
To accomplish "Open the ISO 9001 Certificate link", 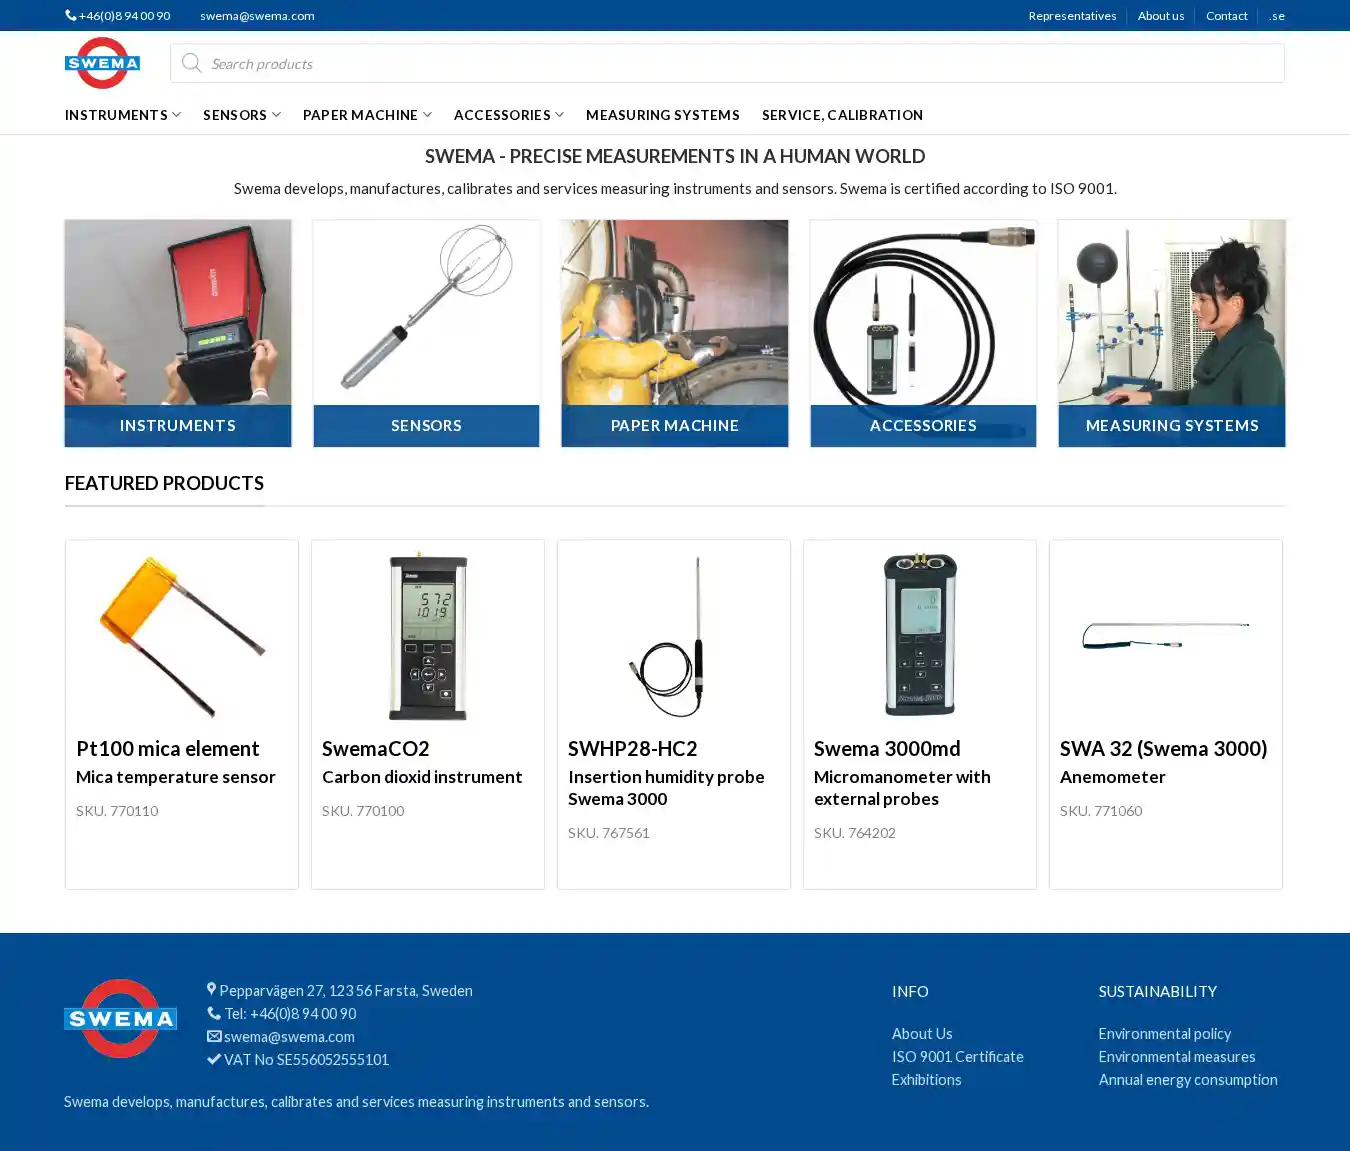I will pyautogui.click(x=957, y=1057).
